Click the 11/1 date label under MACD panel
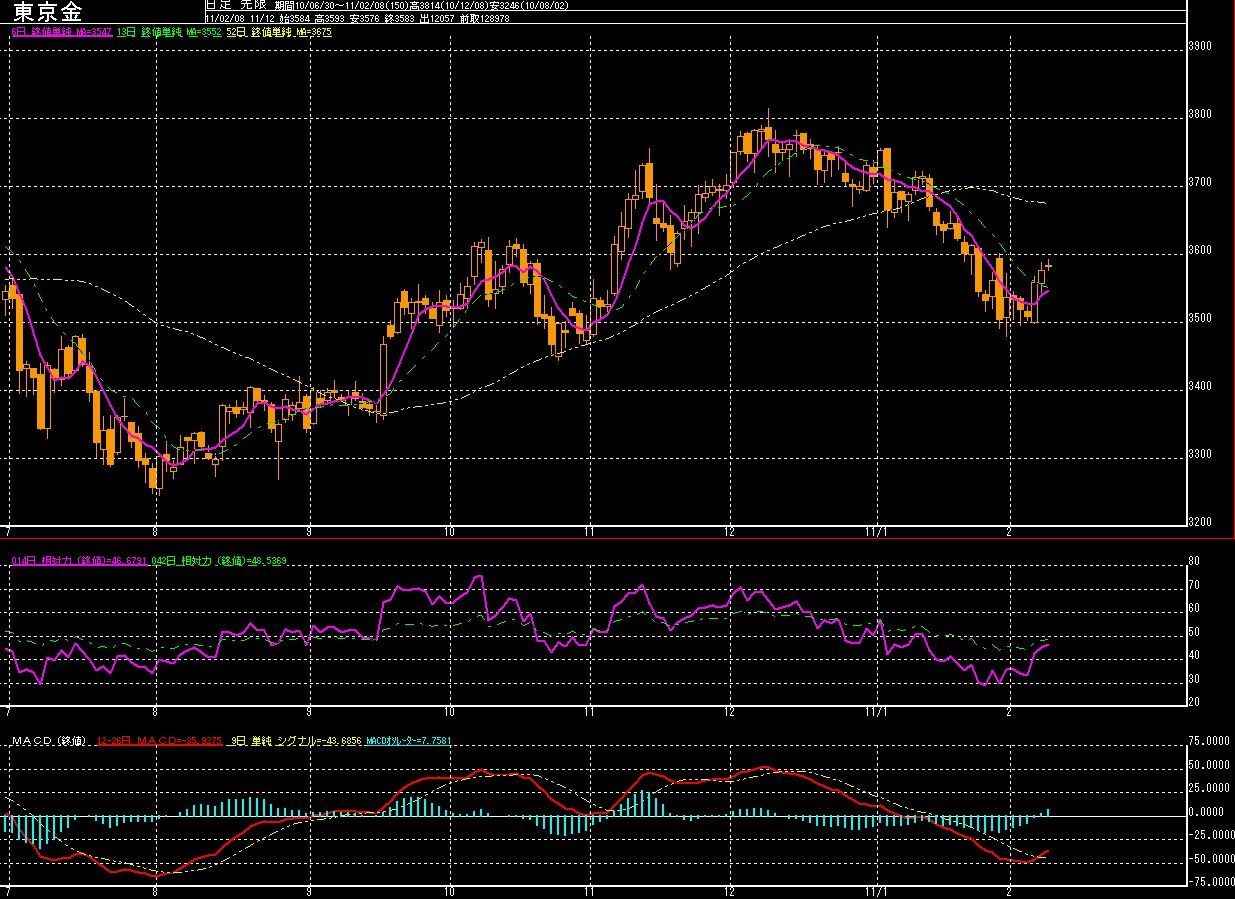This screenshot has width=1235, height=899. (878, 892)
